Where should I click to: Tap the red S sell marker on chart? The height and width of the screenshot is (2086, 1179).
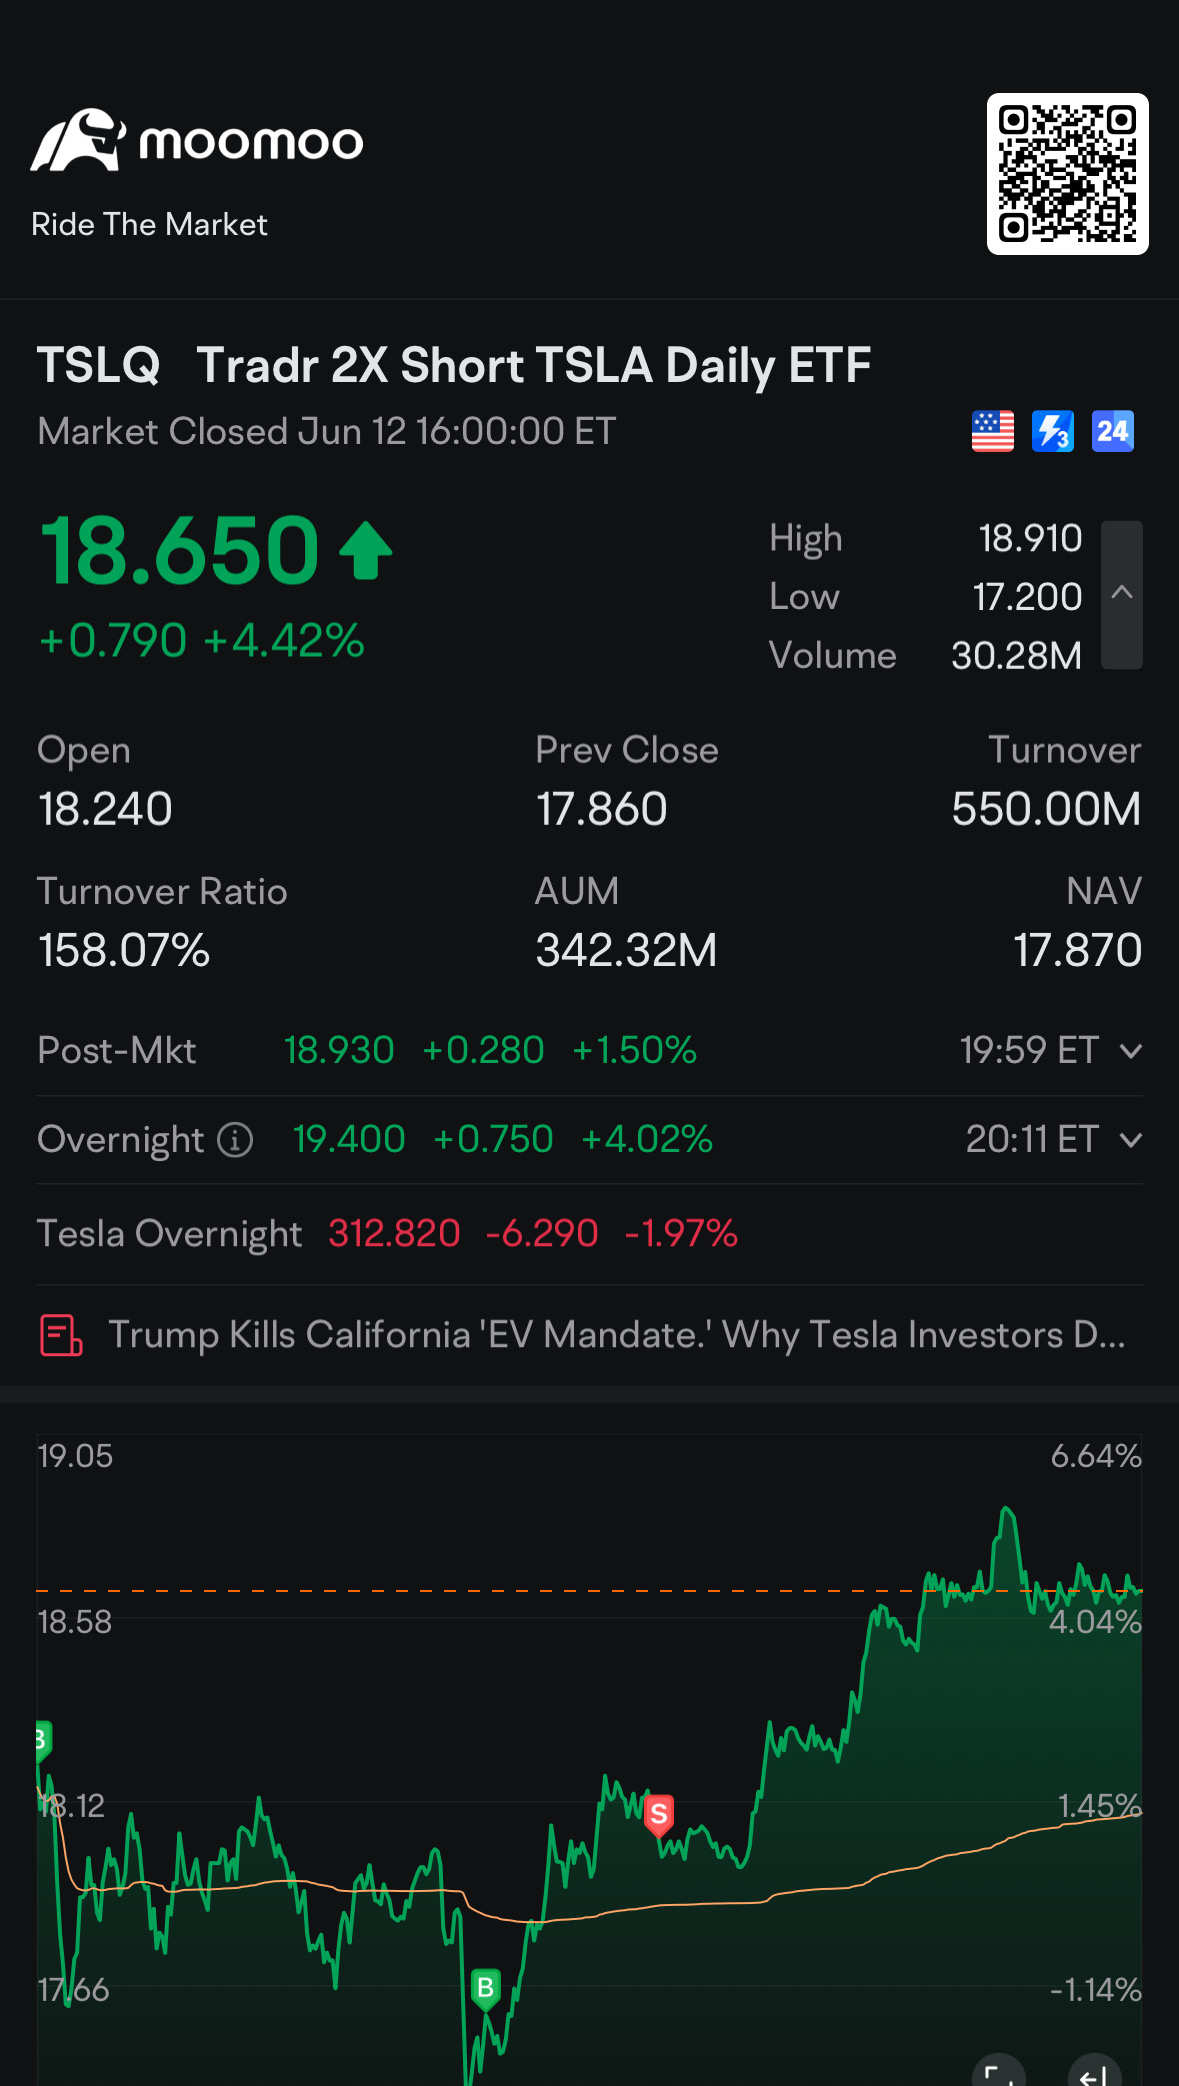point(658,1814)
